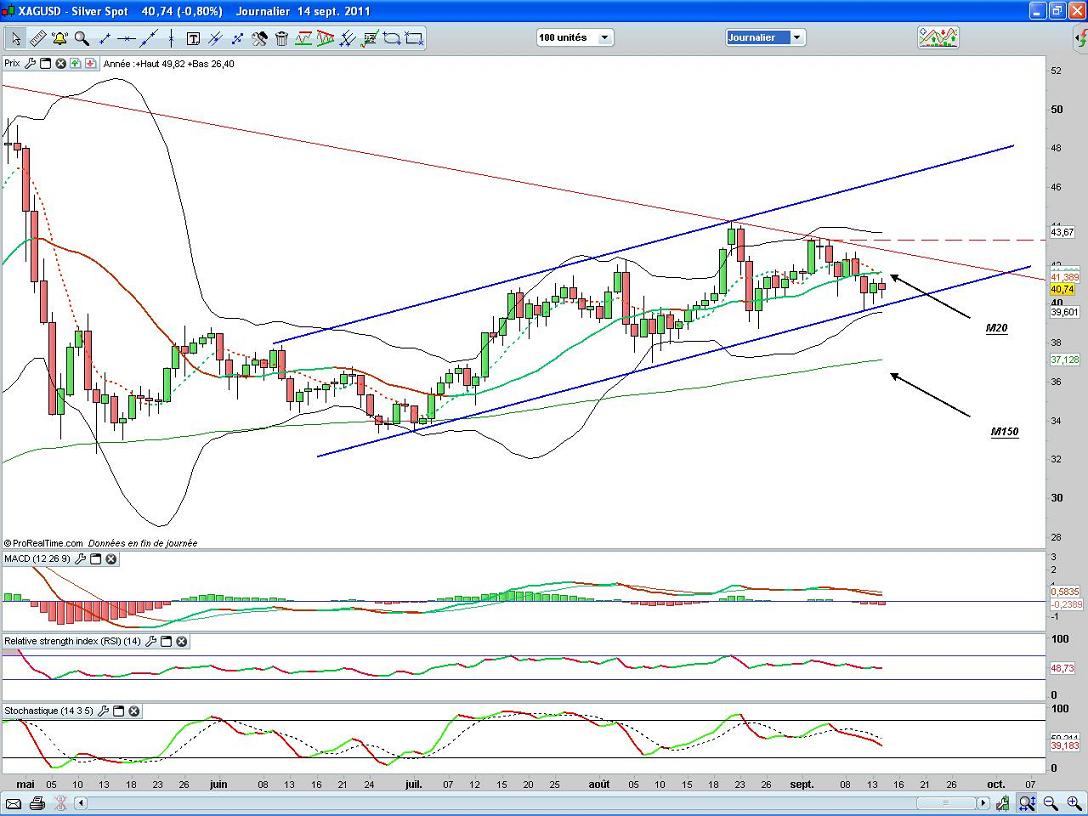Image resolution: width=1088 pixels, height=816 pixels.
Task: Click the horizontal scrollbar thumb
Action: [x=945, y=804]
